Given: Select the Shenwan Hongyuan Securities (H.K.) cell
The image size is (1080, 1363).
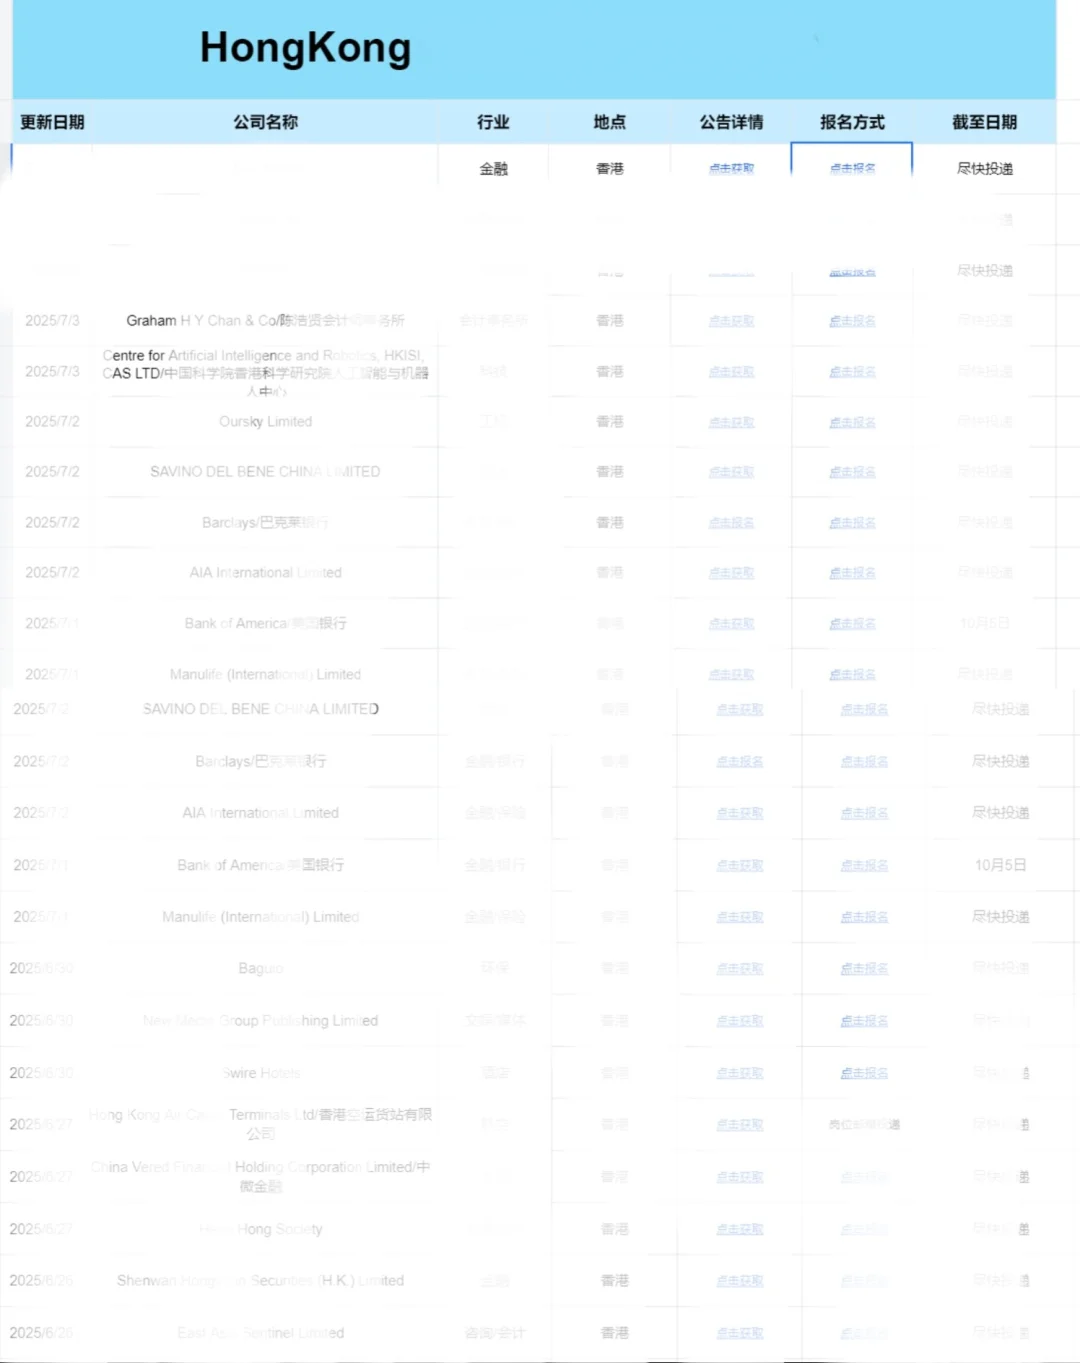Looking at the screenshot, I should pyautogui.click(x=261, y=1281).
